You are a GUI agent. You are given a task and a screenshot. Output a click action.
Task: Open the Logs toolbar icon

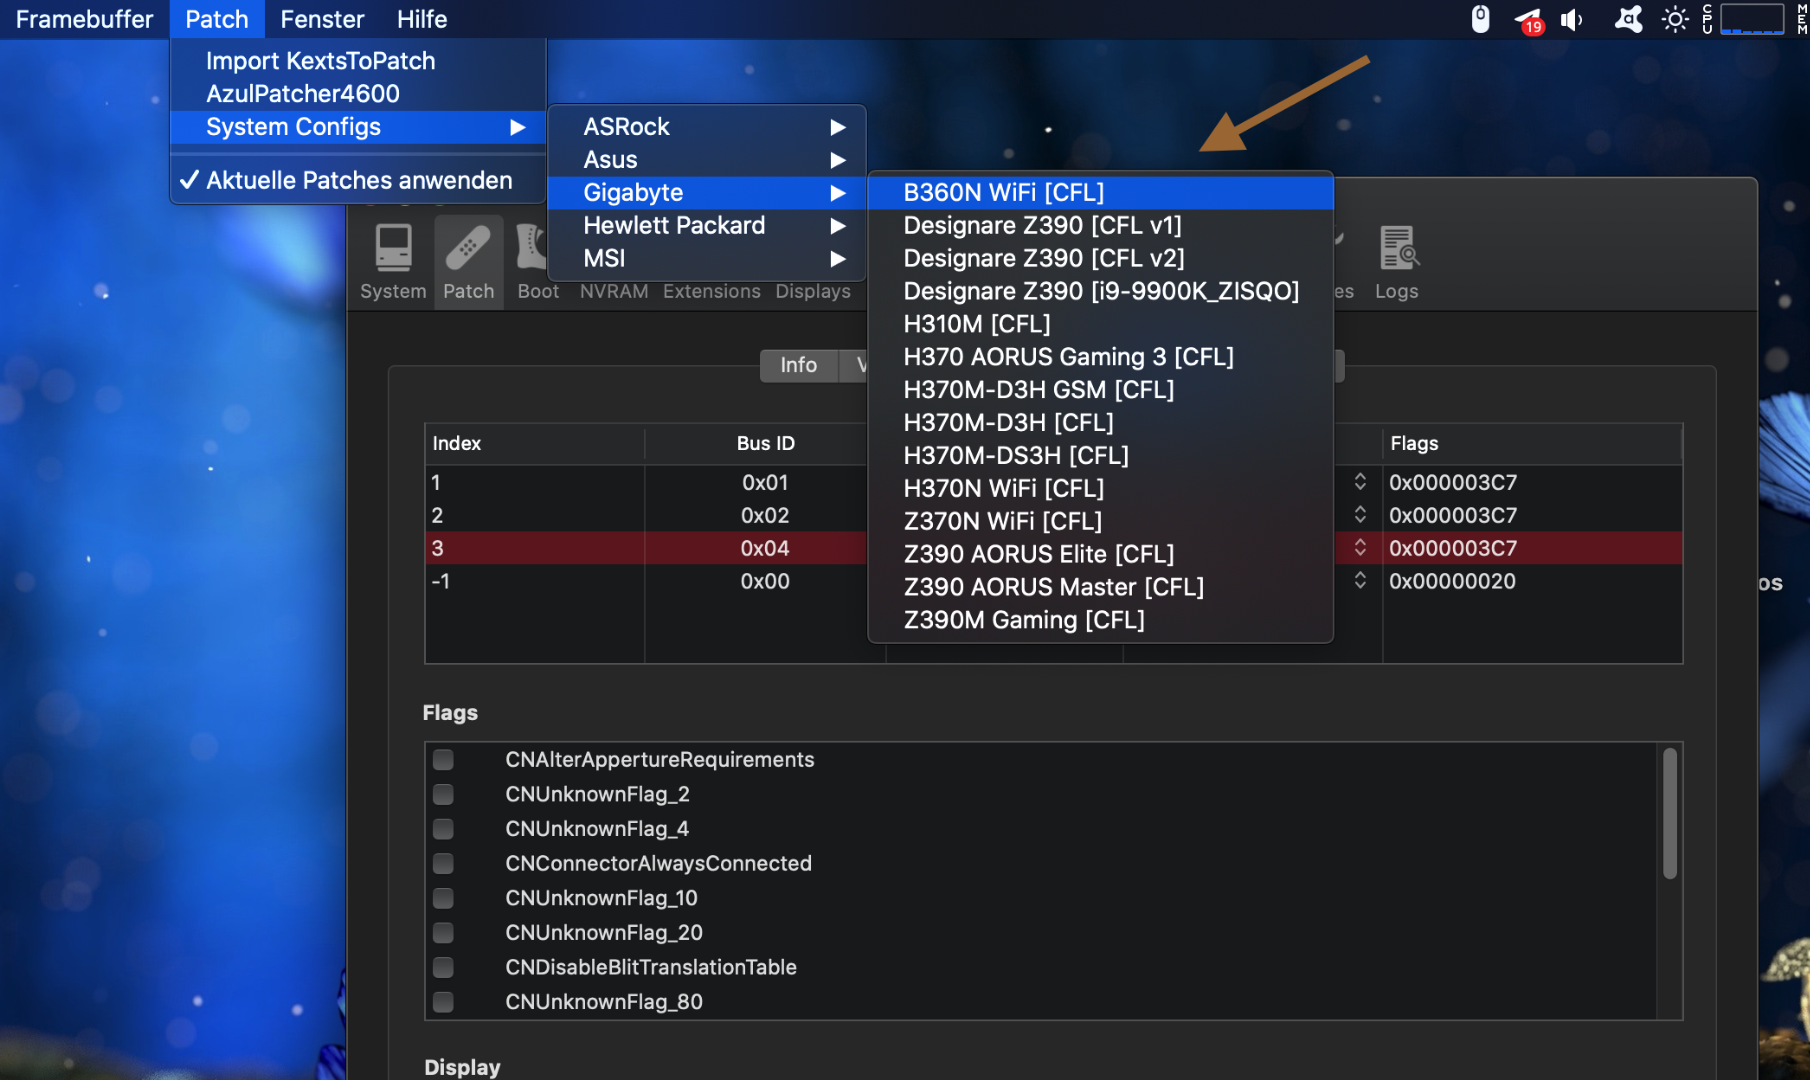[x=1396, y=262]
